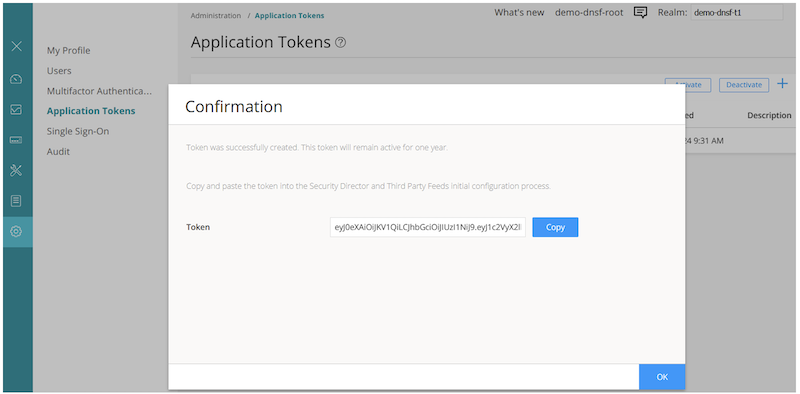The image size is (800, 394).
Task: Go to Users in the side menu
Action: coord(59,71)
